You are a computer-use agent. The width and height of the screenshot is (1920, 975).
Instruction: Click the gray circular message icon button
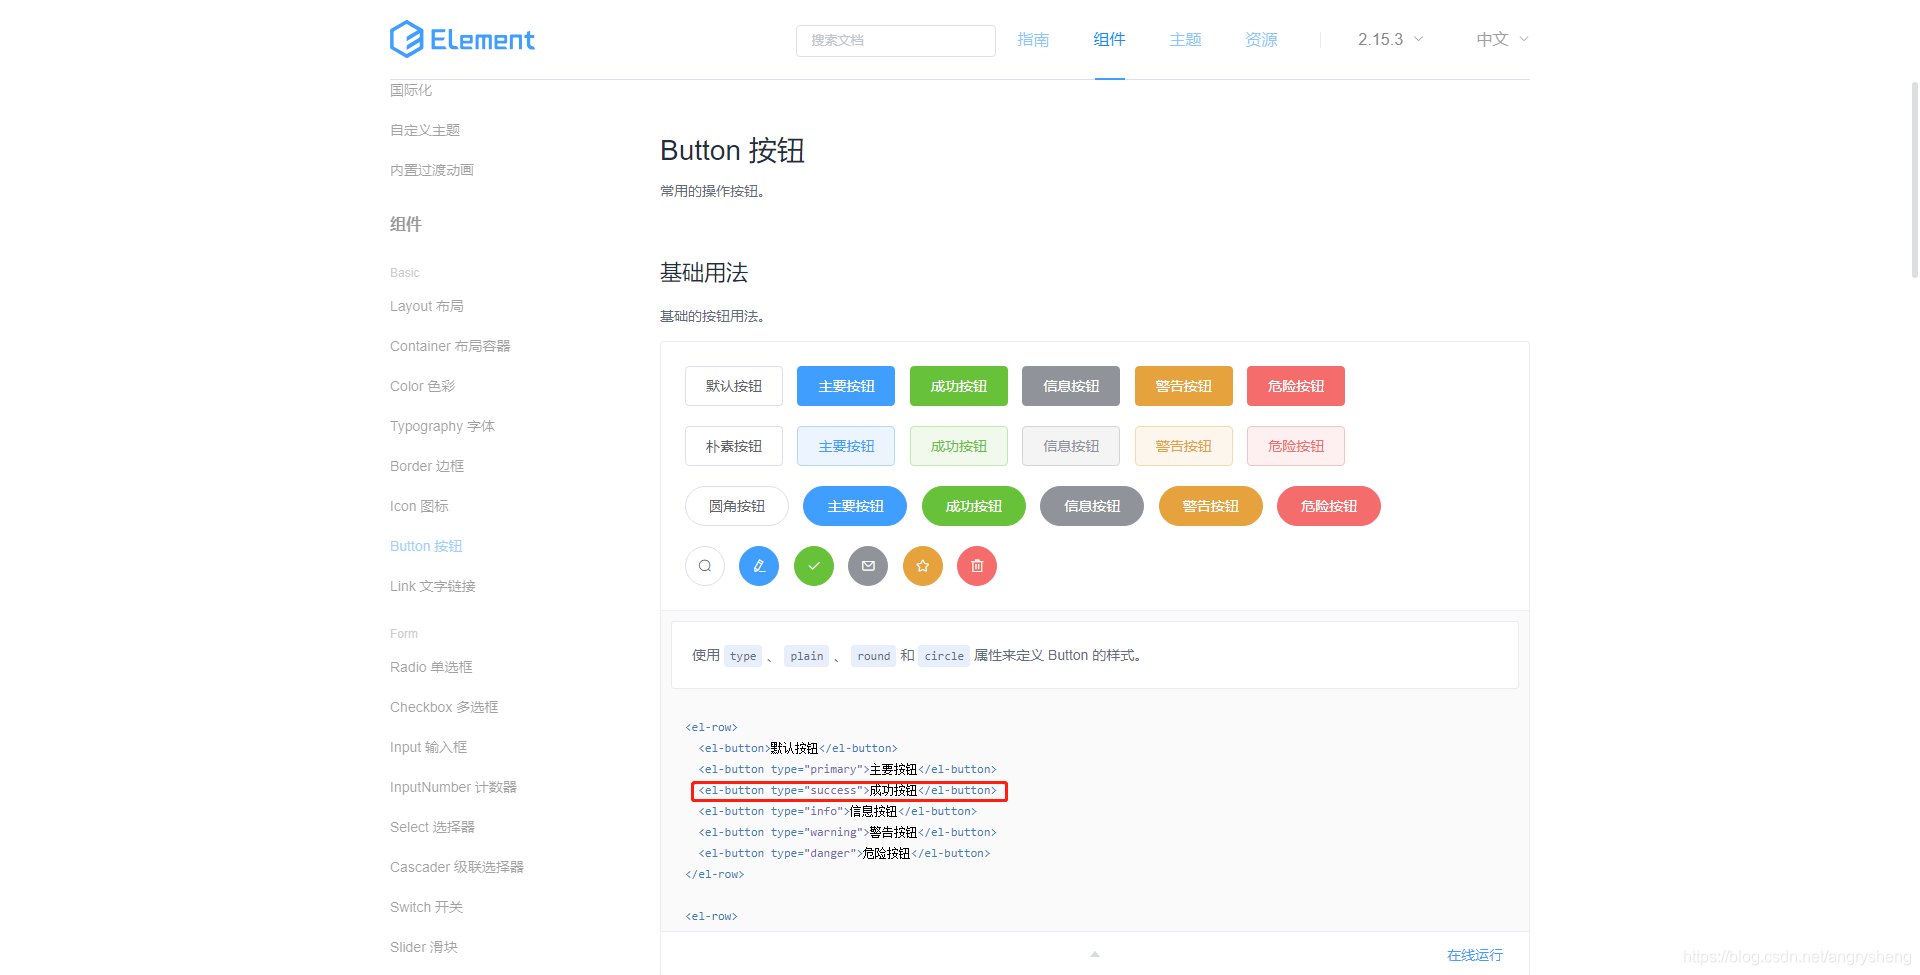coord(868,566)
